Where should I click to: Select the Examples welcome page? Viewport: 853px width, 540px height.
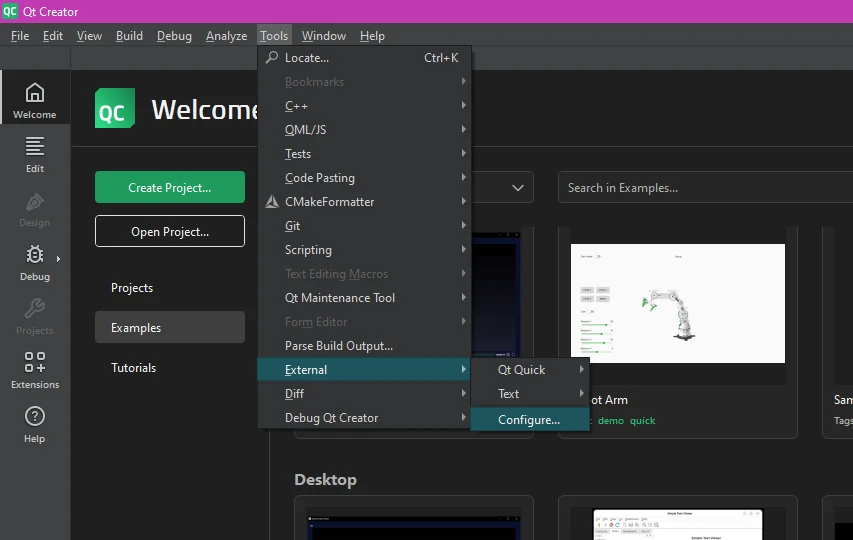(170, 327)
